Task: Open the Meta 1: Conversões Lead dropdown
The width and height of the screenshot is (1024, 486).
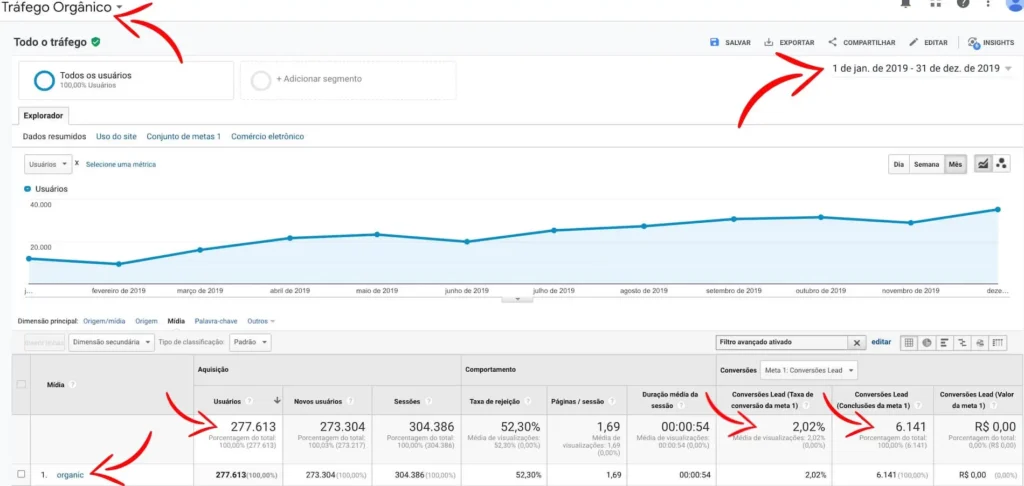Action: tap(808, 370)
